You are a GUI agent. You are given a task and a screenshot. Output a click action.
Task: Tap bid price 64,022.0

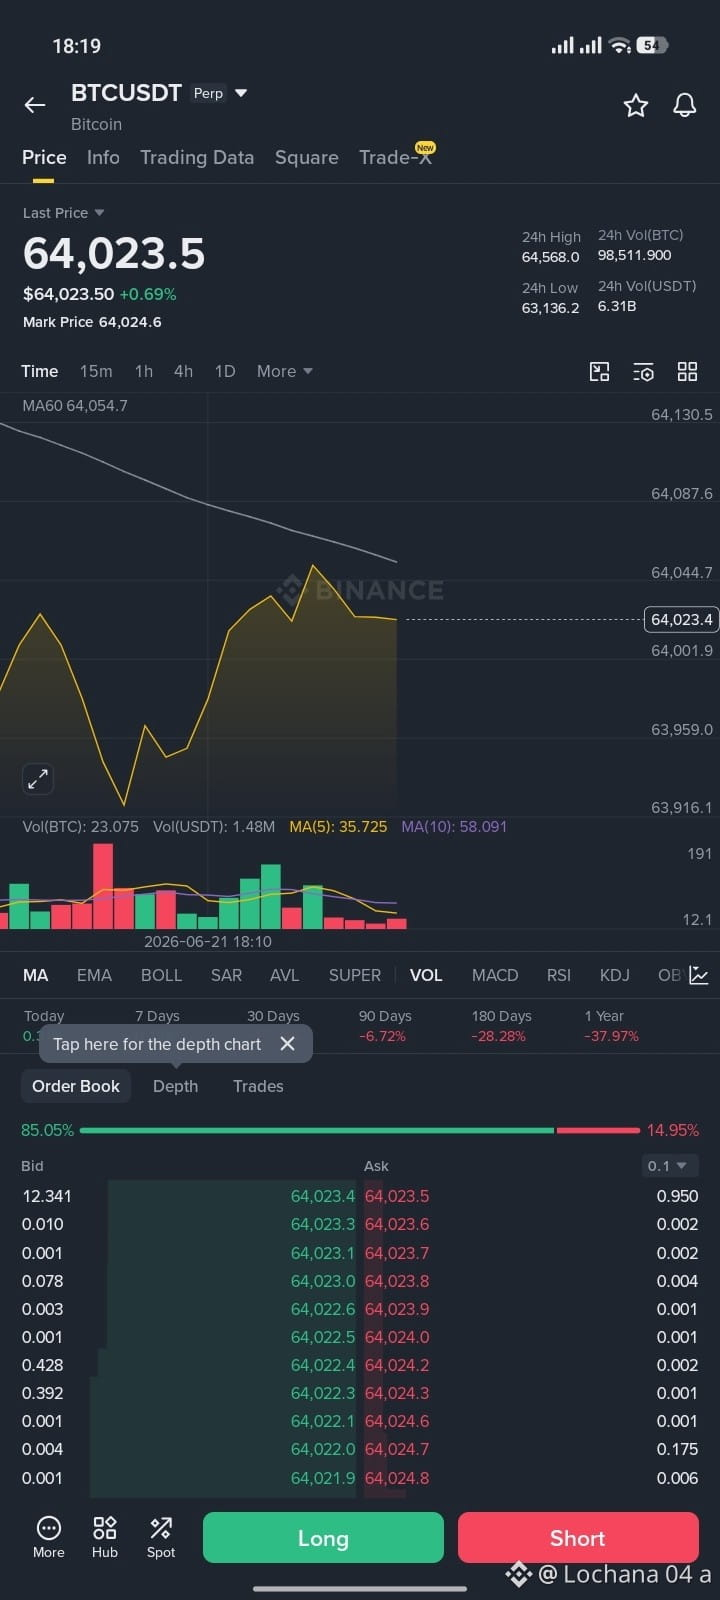point(322,1449)
